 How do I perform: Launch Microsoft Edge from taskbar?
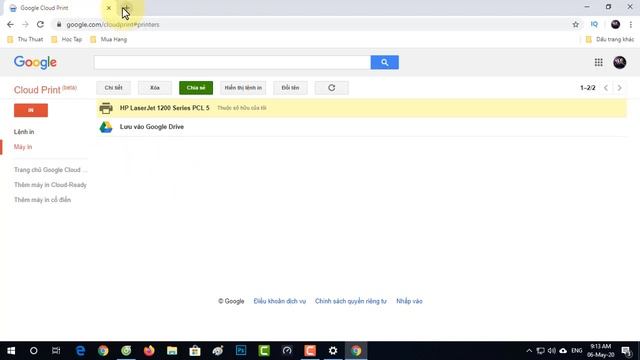click(x=80, y=351)
